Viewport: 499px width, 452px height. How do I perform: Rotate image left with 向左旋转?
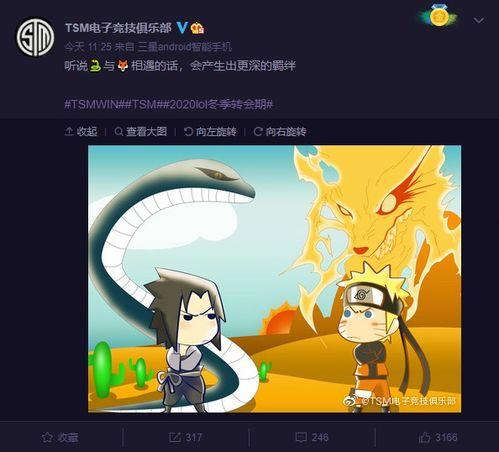(x=210, y=132)
